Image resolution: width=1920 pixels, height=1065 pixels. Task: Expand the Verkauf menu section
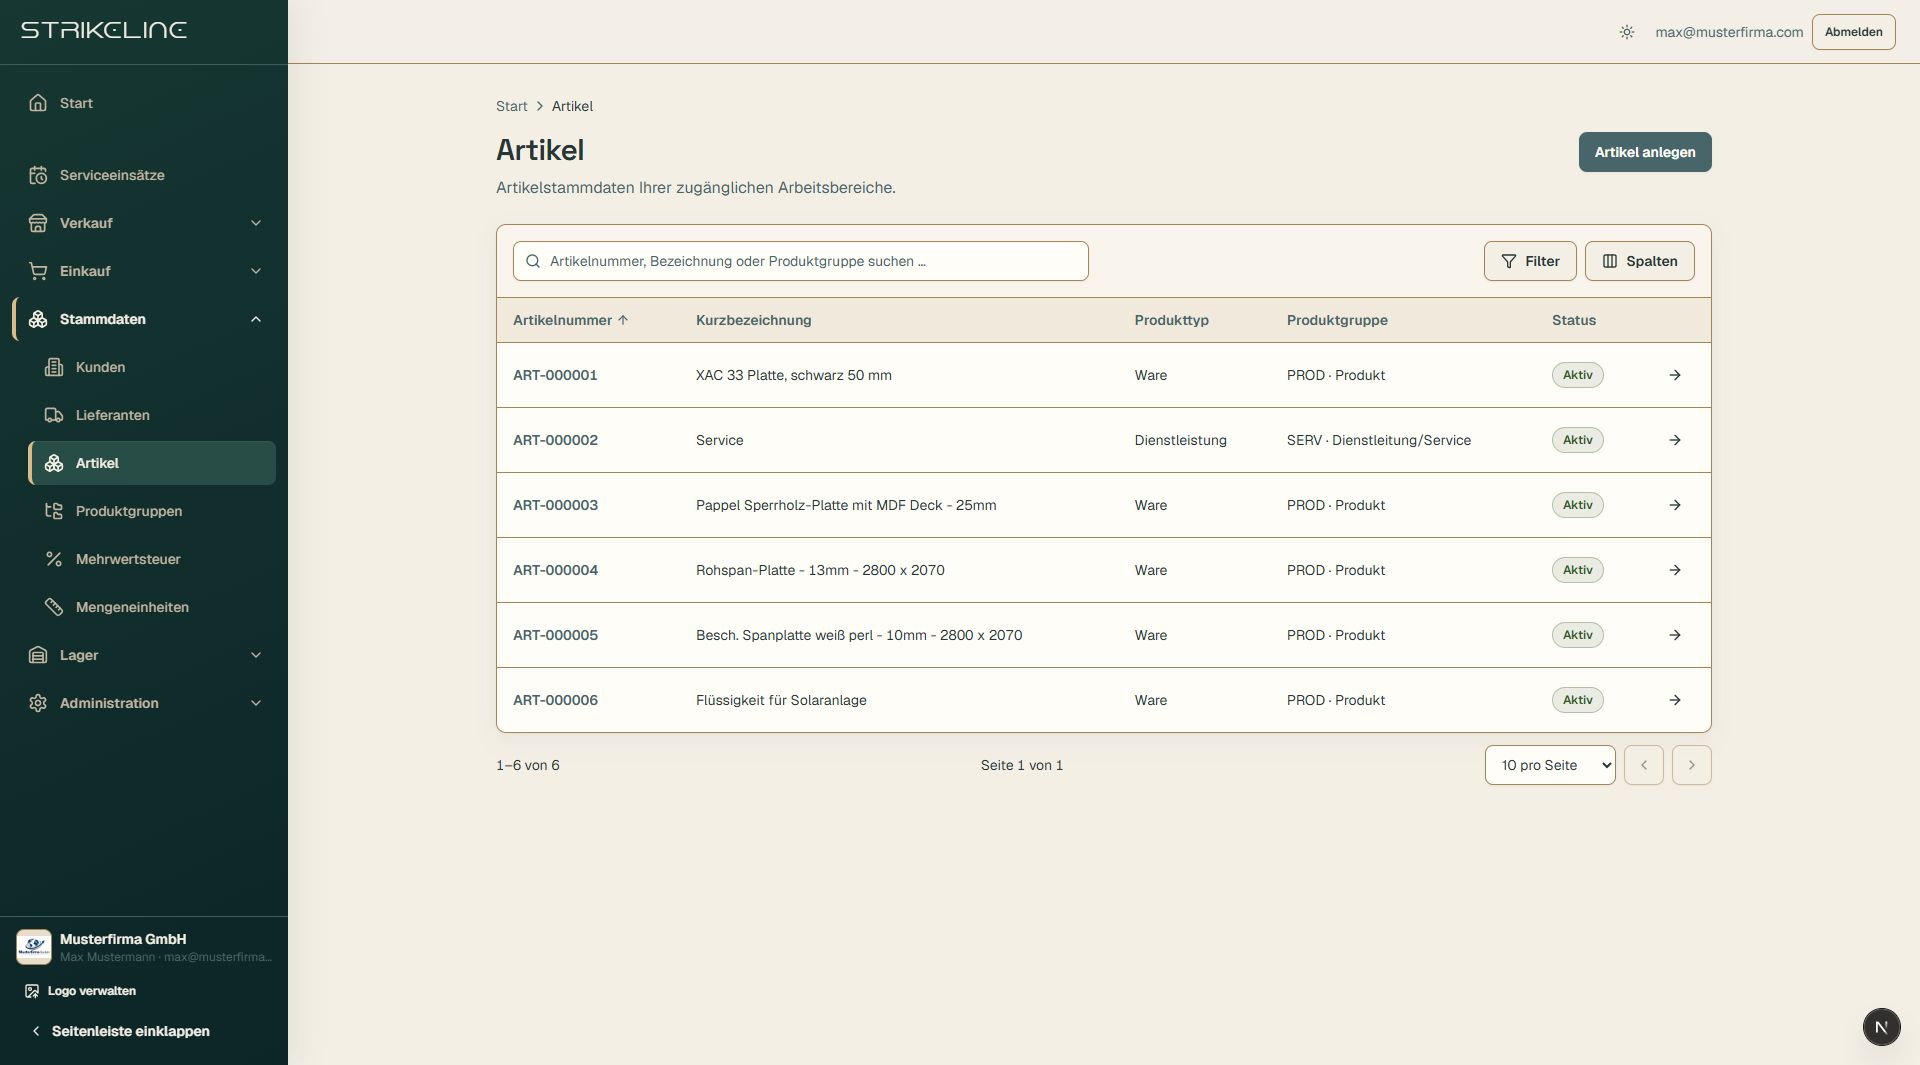[144, 223]
